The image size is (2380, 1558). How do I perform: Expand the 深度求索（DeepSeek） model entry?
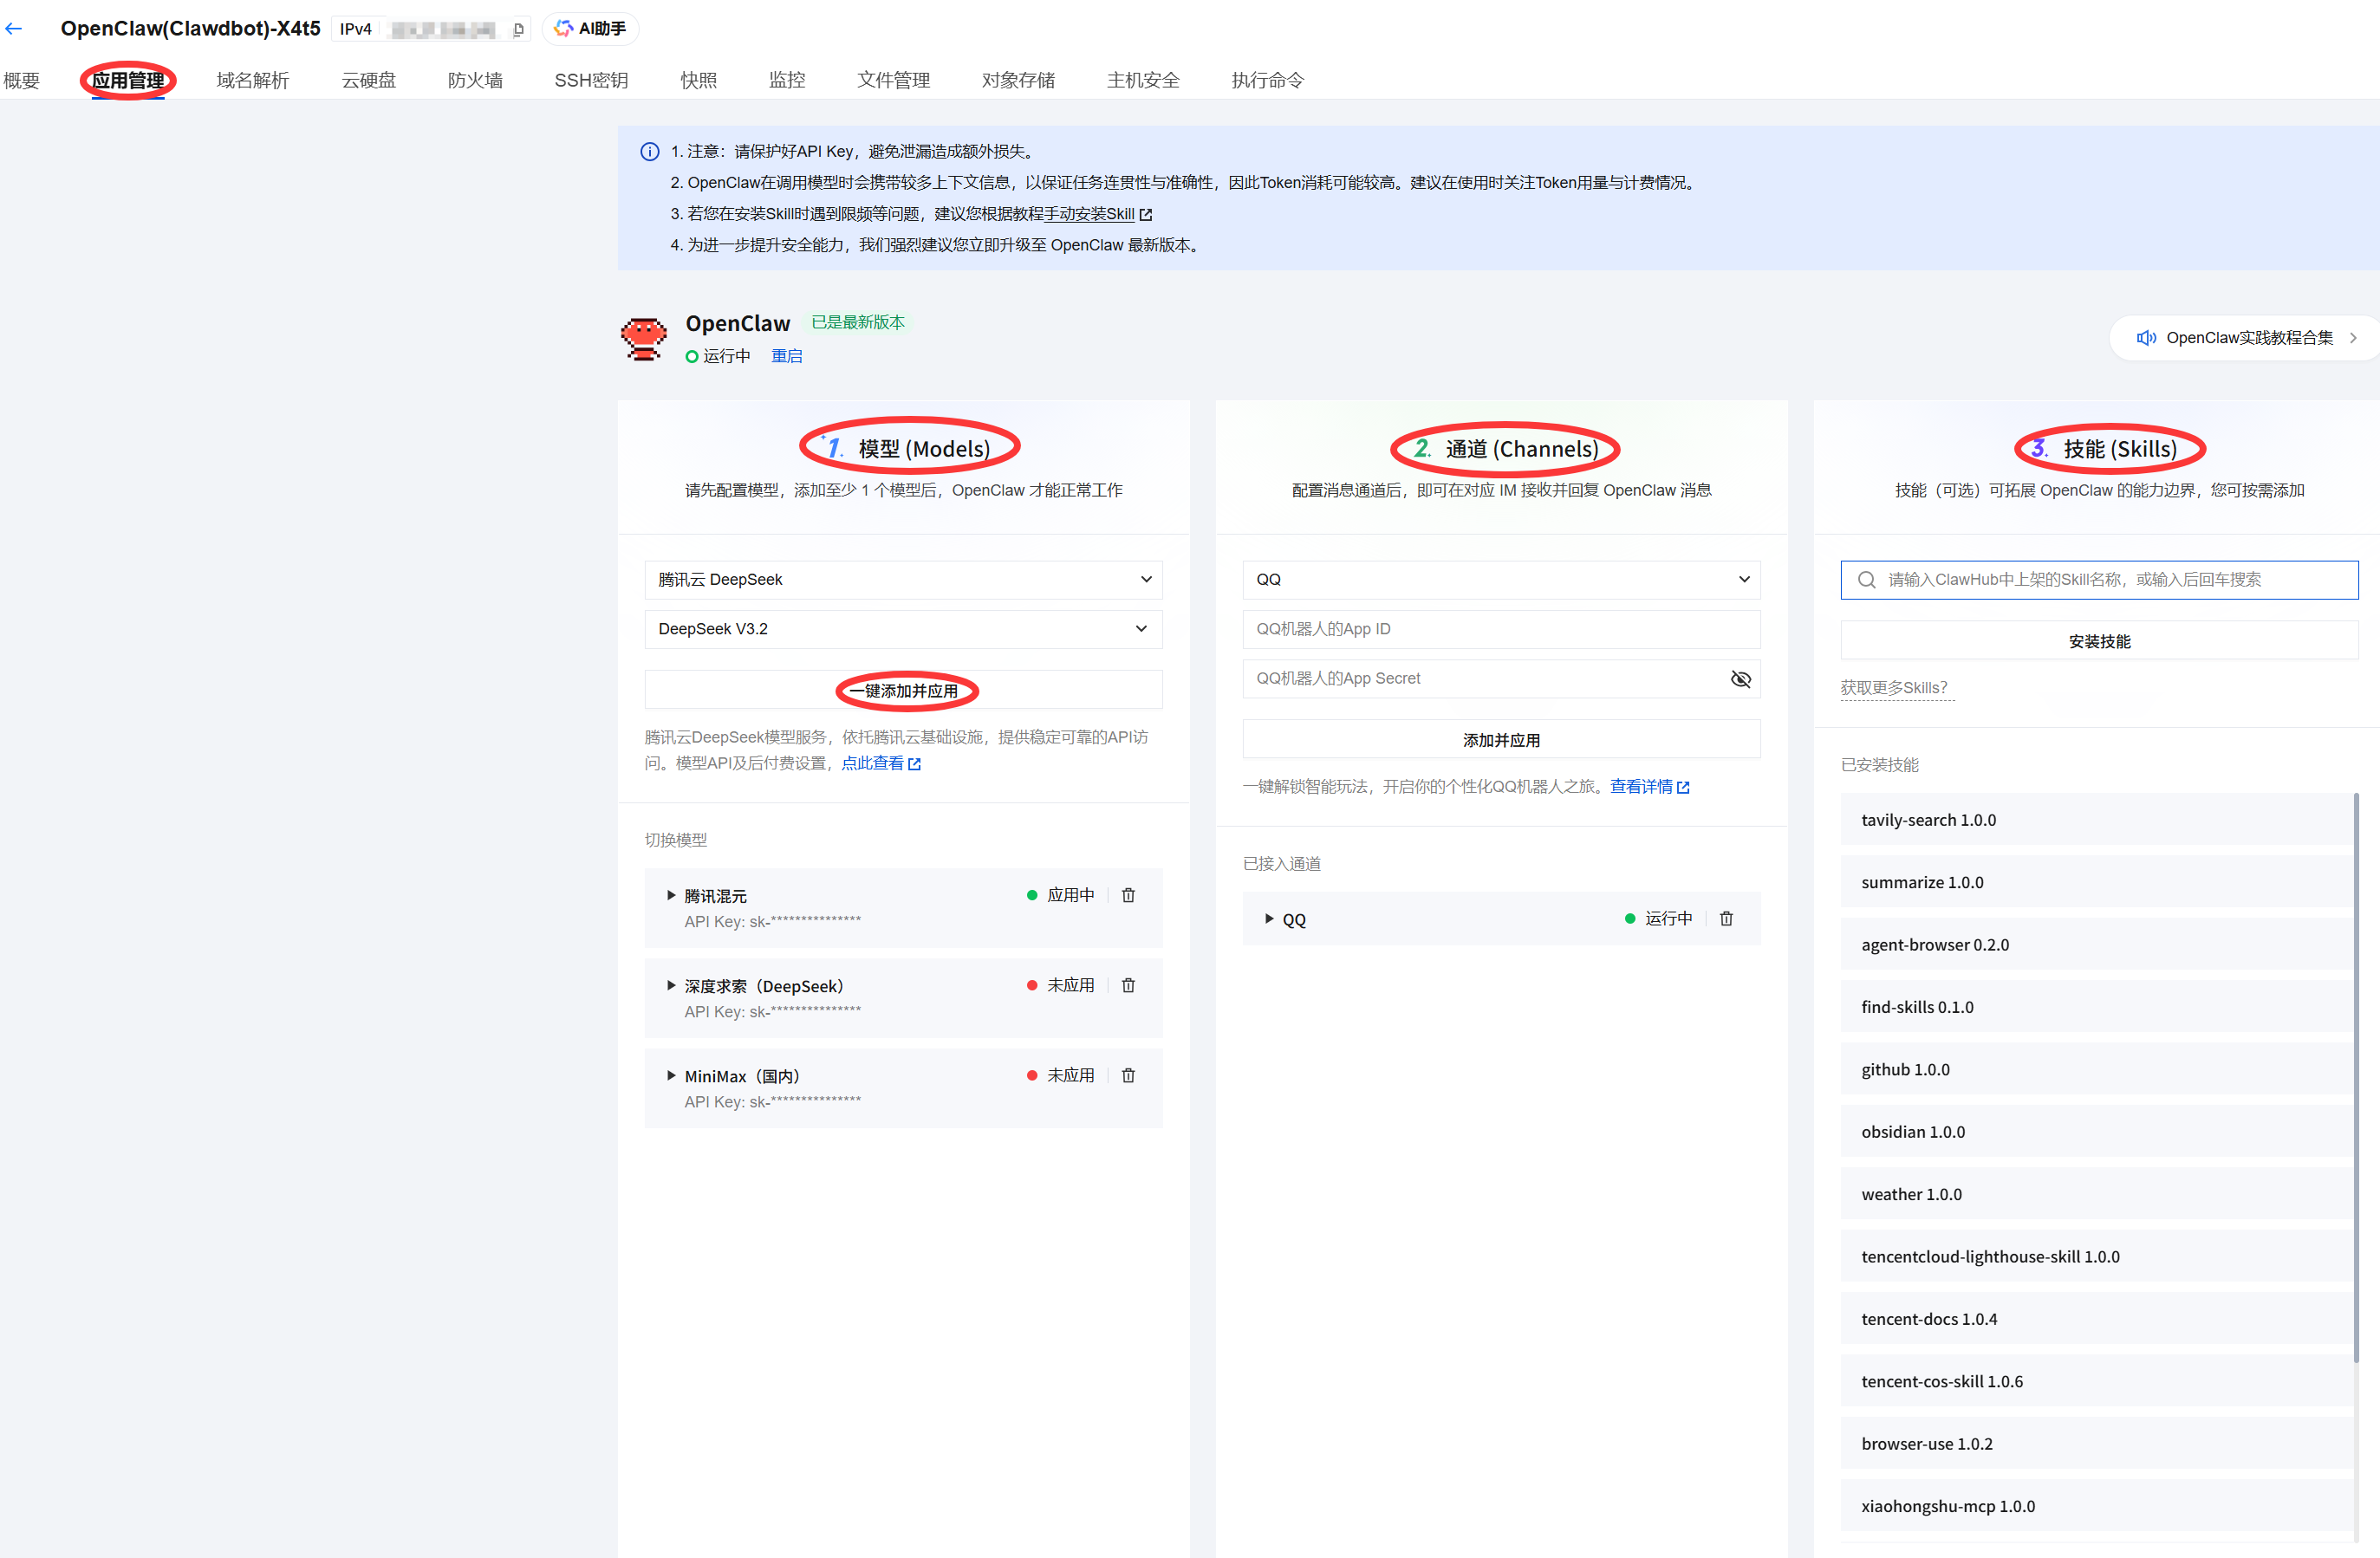(x=671, y=986)
